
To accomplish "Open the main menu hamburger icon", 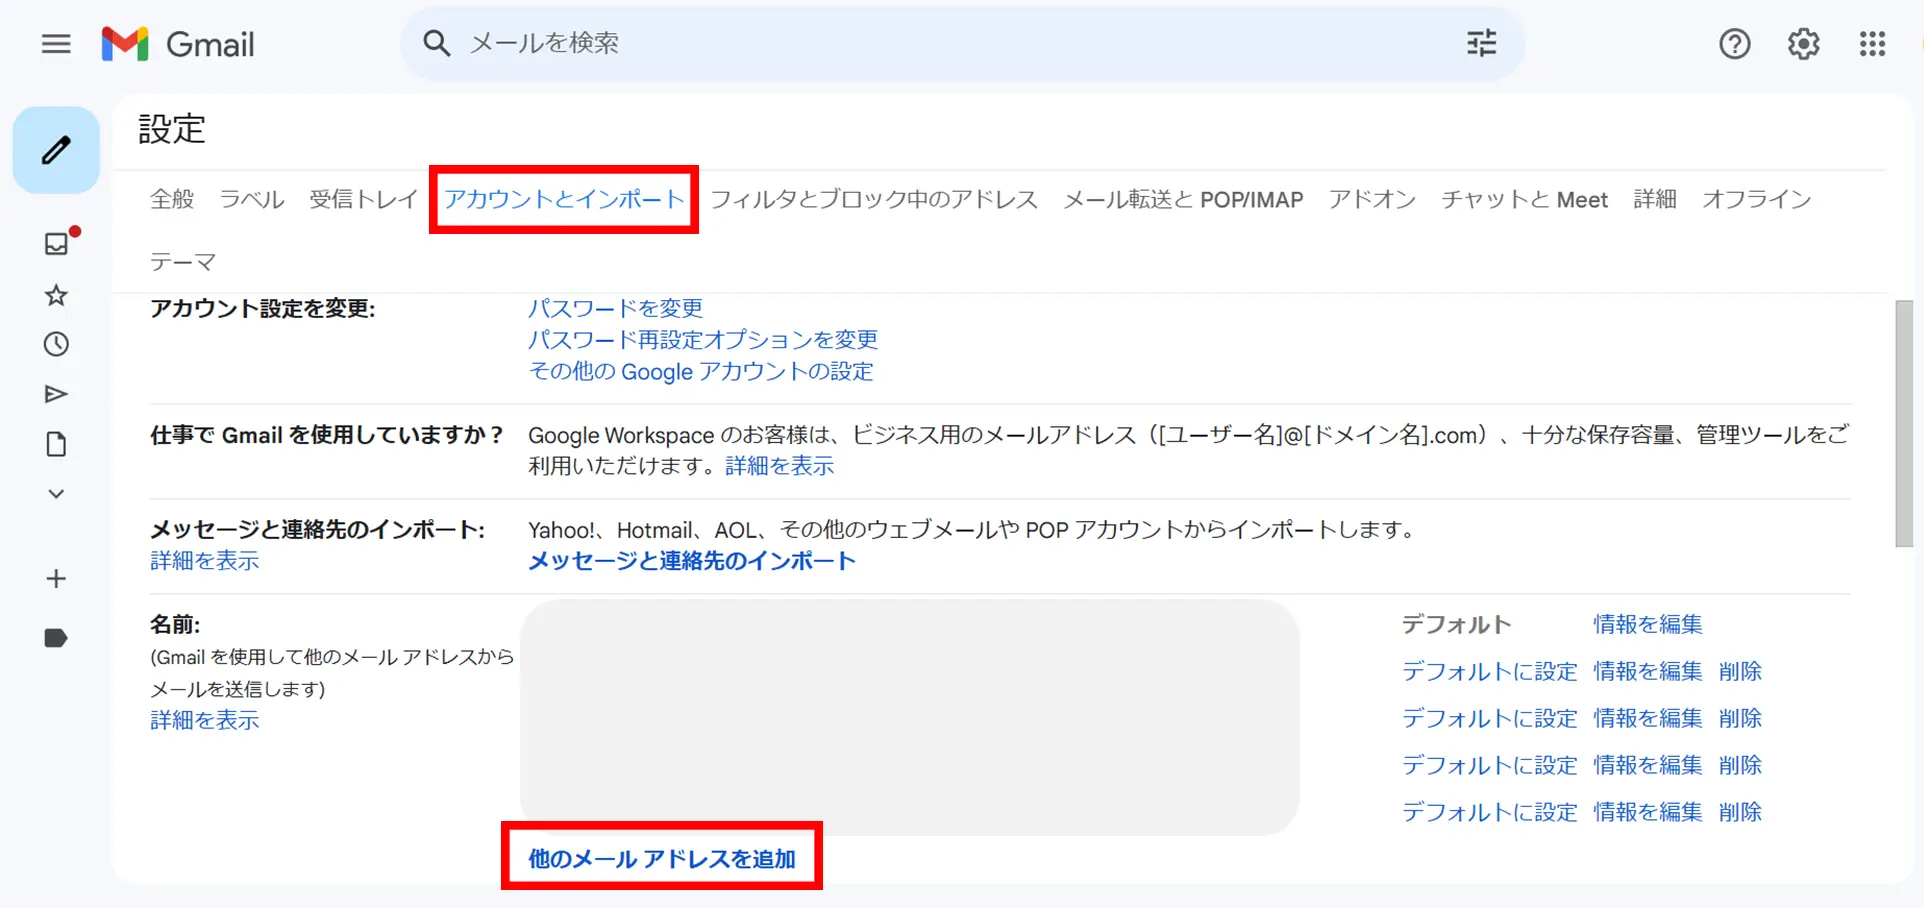I will pyautogui.click(x=56, y=44).
